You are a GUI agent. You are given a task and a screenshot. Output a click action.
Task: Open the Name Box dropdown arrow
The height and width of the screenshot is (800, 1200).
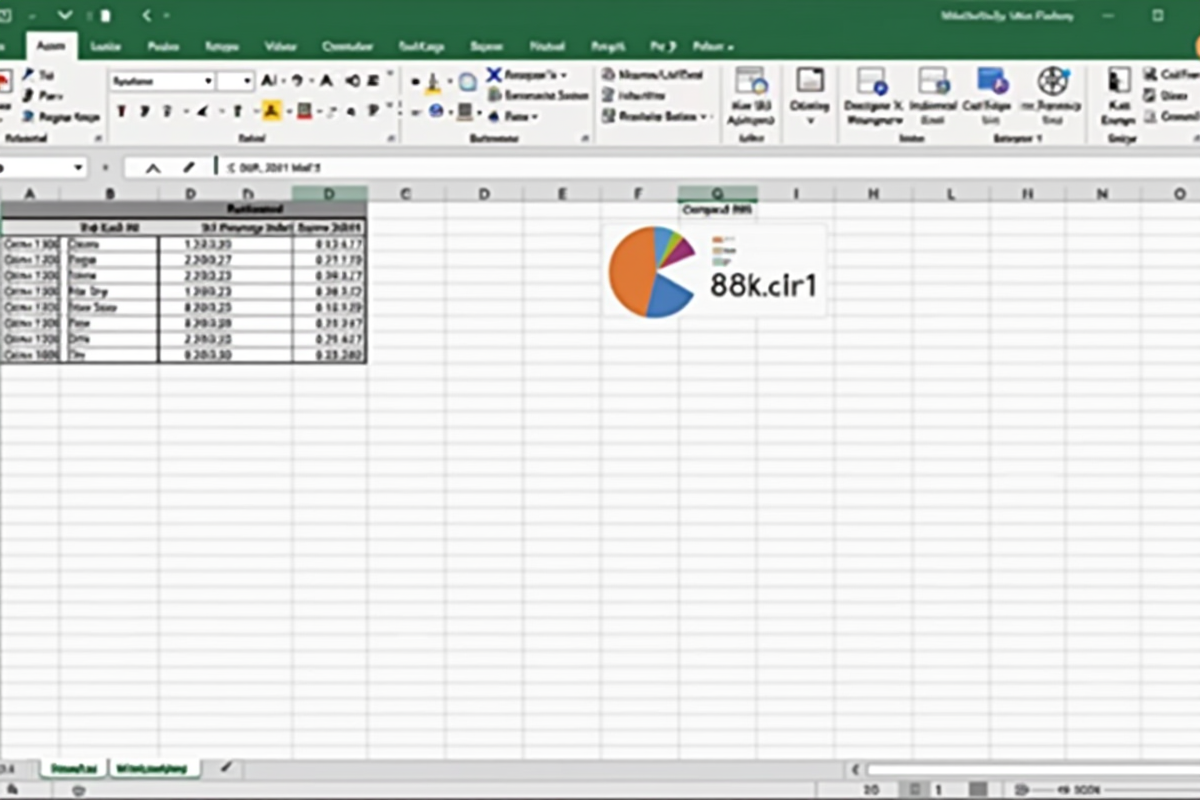77,167
